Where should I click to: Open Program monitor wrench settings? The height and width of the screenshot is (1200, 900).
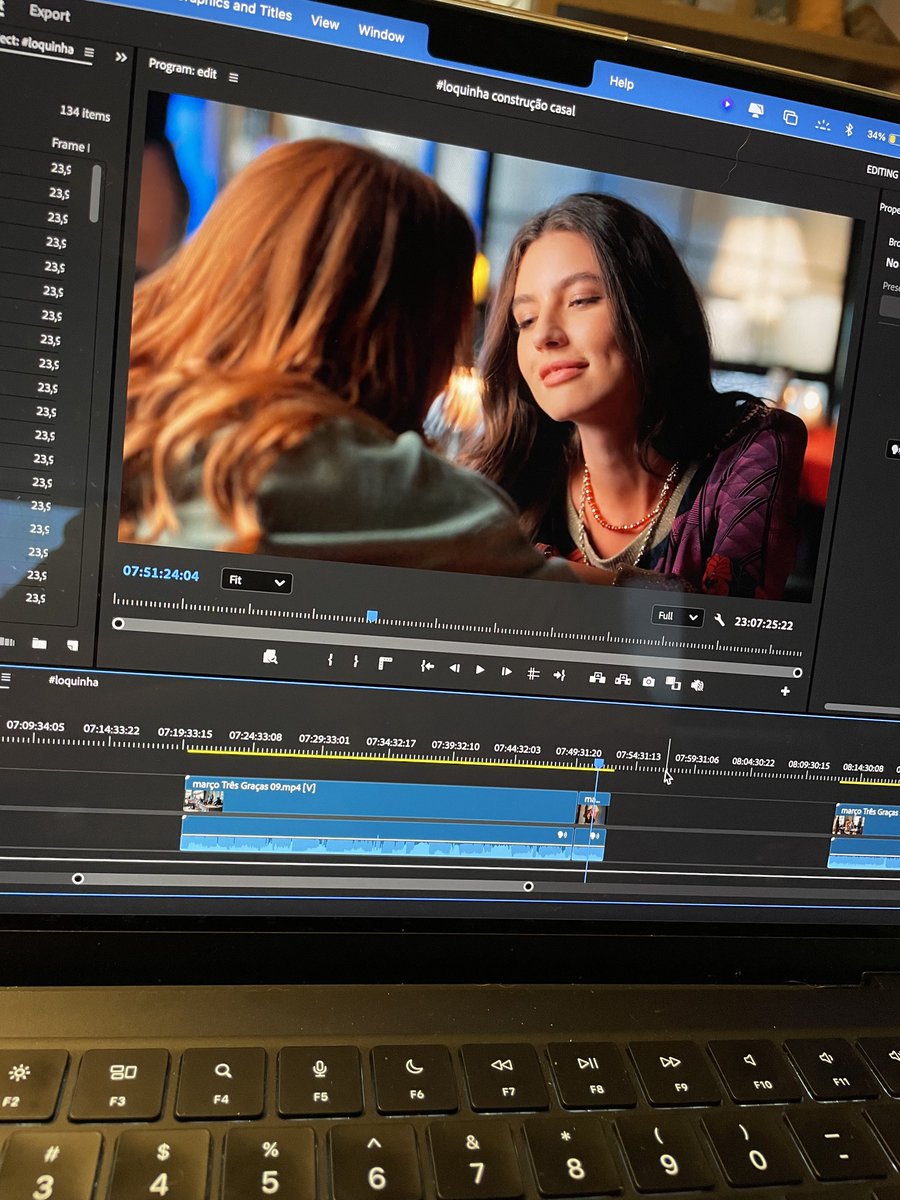(x=719, y=620)
